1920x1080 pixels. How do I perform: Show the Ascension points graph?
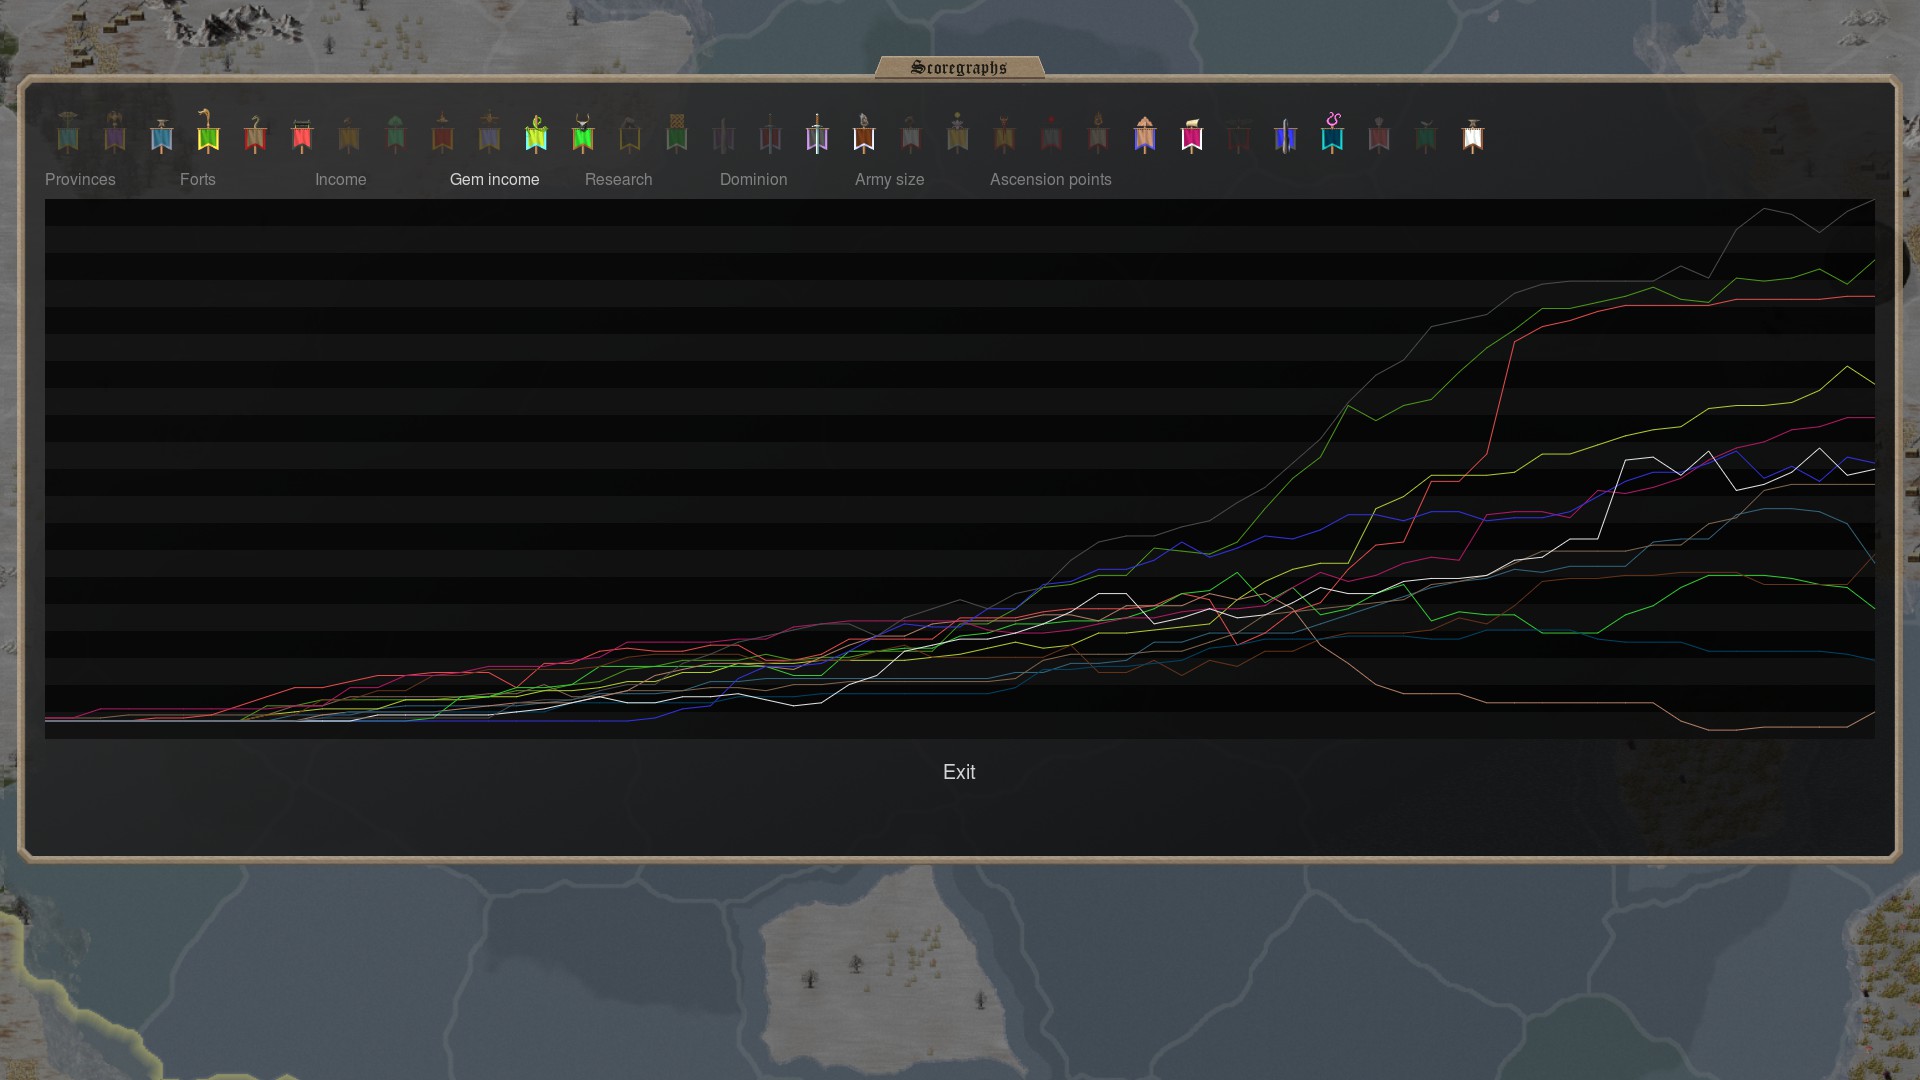click(x=1051, y=179)
